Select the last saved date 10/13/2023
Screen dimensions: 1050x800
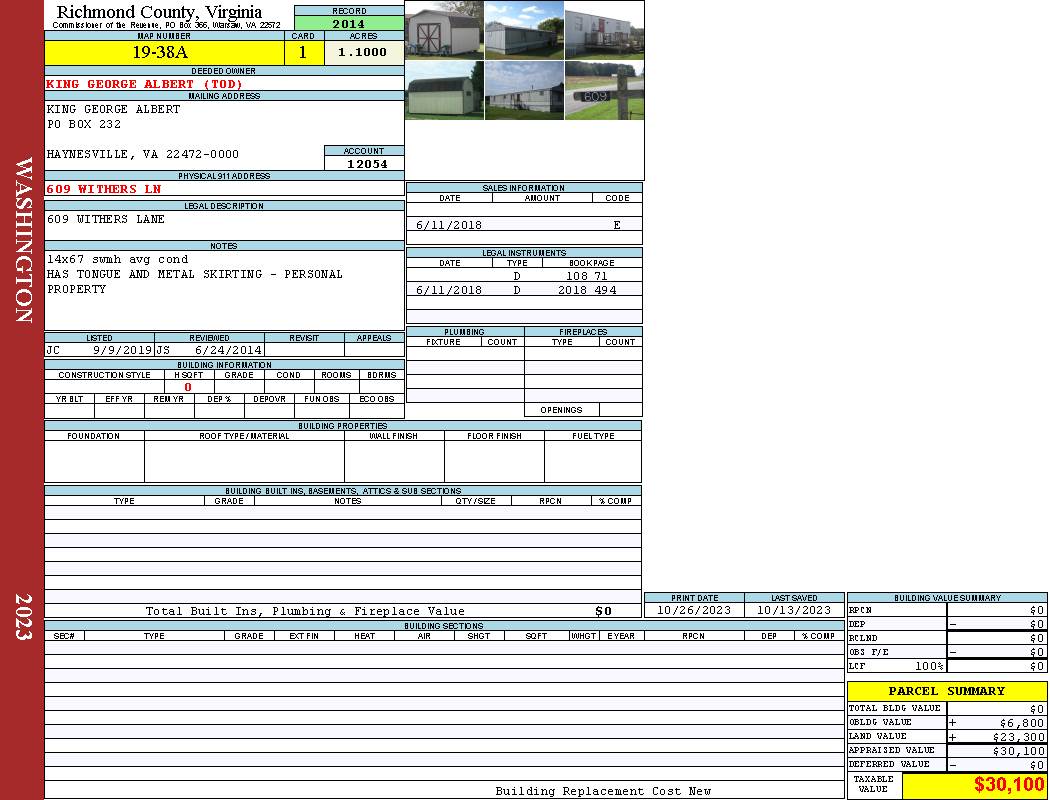tap(793, 610)
